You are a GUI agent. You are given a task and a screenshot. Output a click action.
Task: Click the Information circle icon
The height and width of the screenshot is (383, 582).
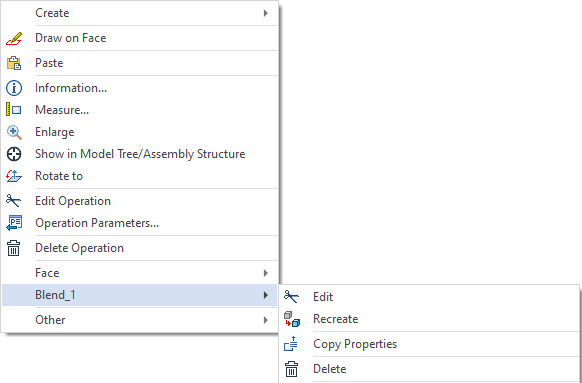14,88
